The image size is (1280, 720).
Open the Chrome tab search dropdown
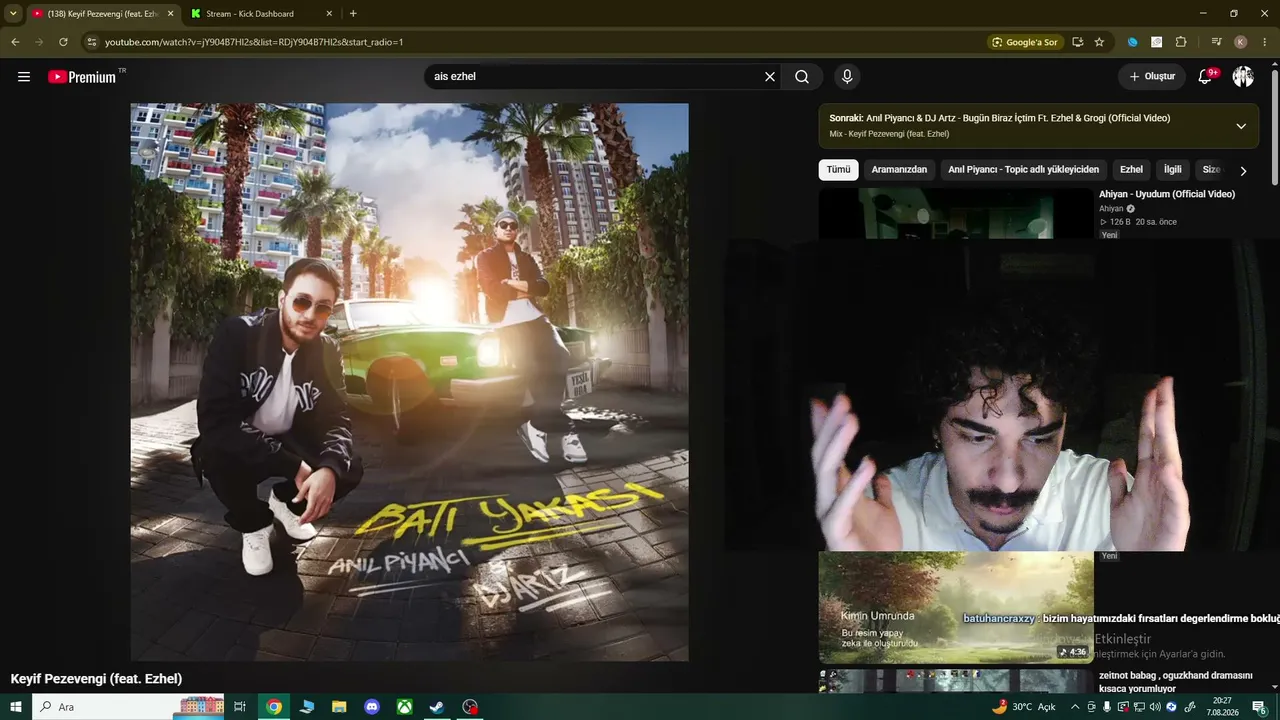13,14
